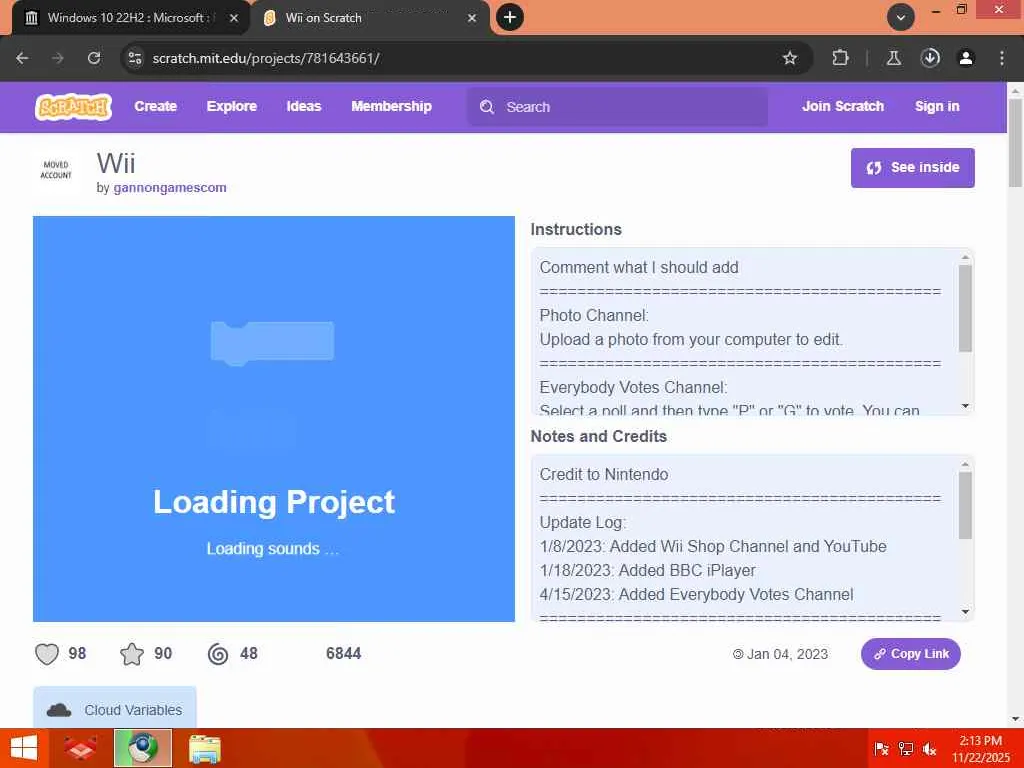This screenshot has height=768, width=1024.
Task: Open the Windows Start menu
Action: (24, 748)
